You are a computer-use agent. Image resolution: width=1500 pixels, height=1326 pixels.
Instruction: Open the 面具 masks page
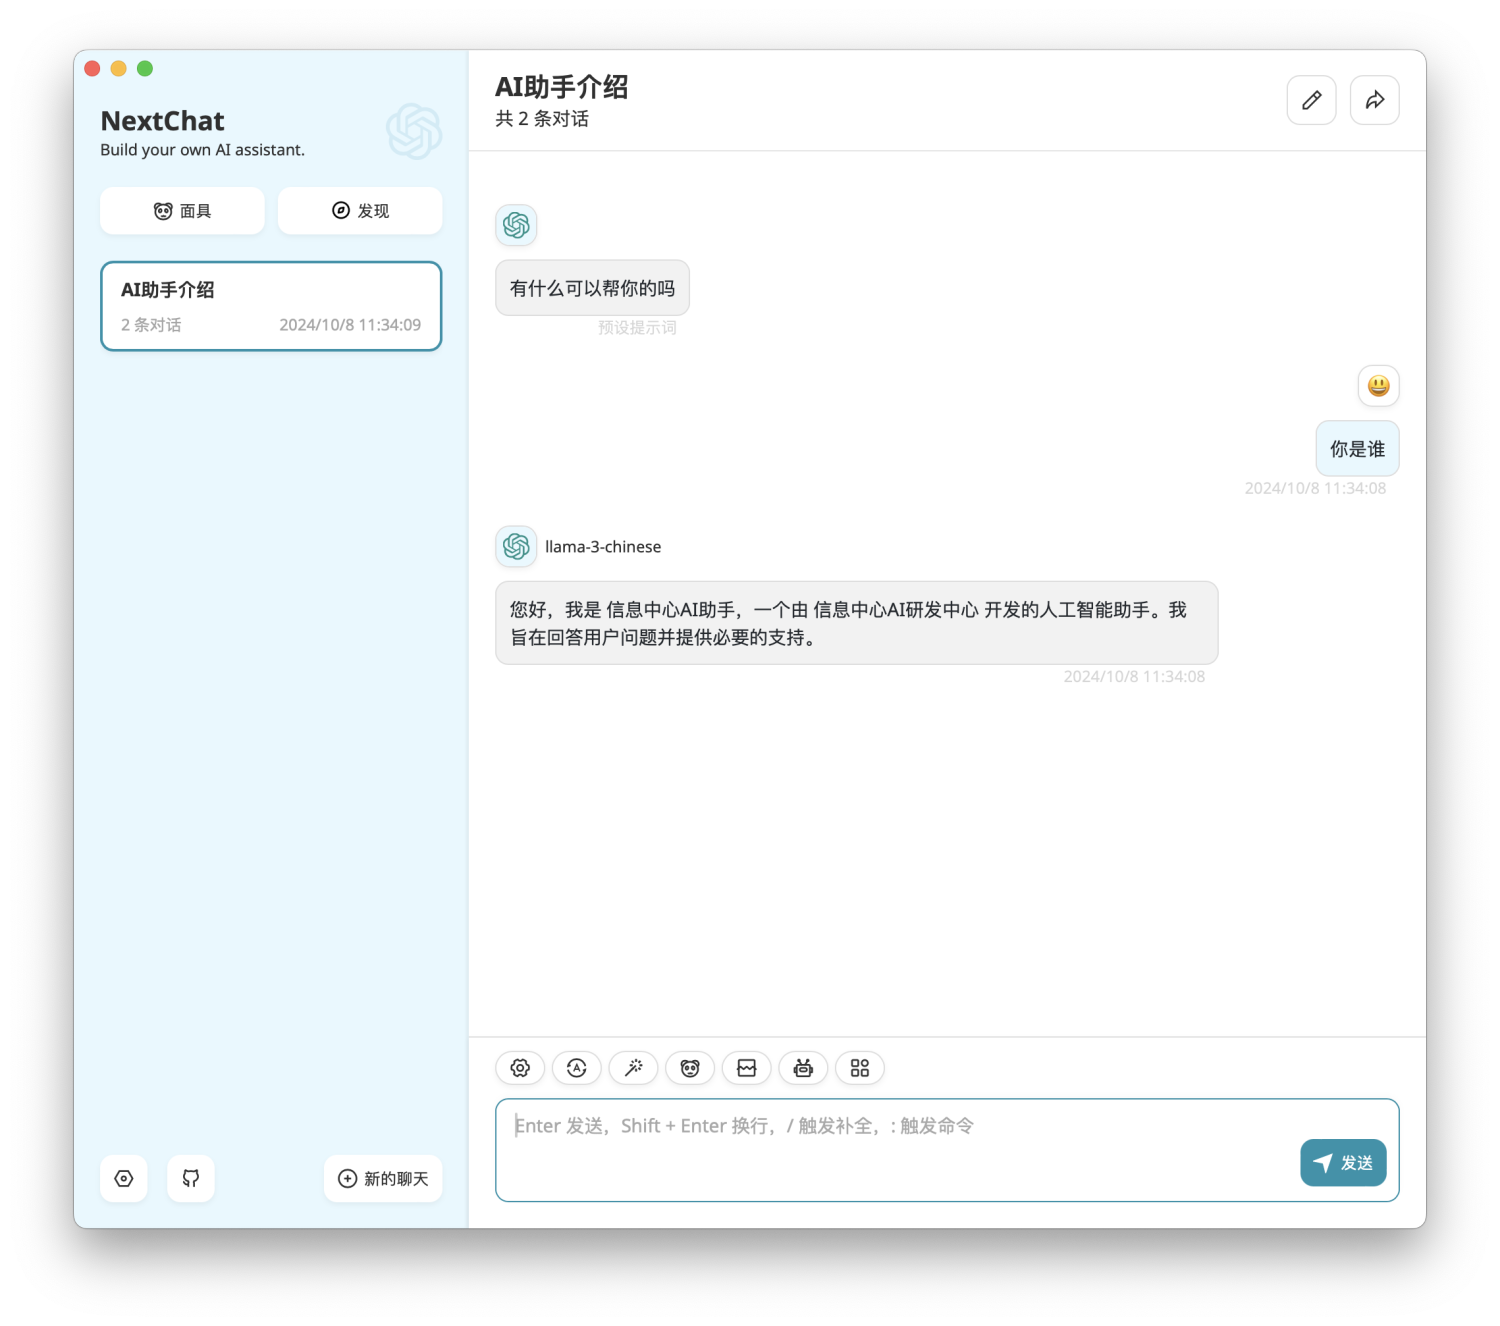click(x=182, y=211)
